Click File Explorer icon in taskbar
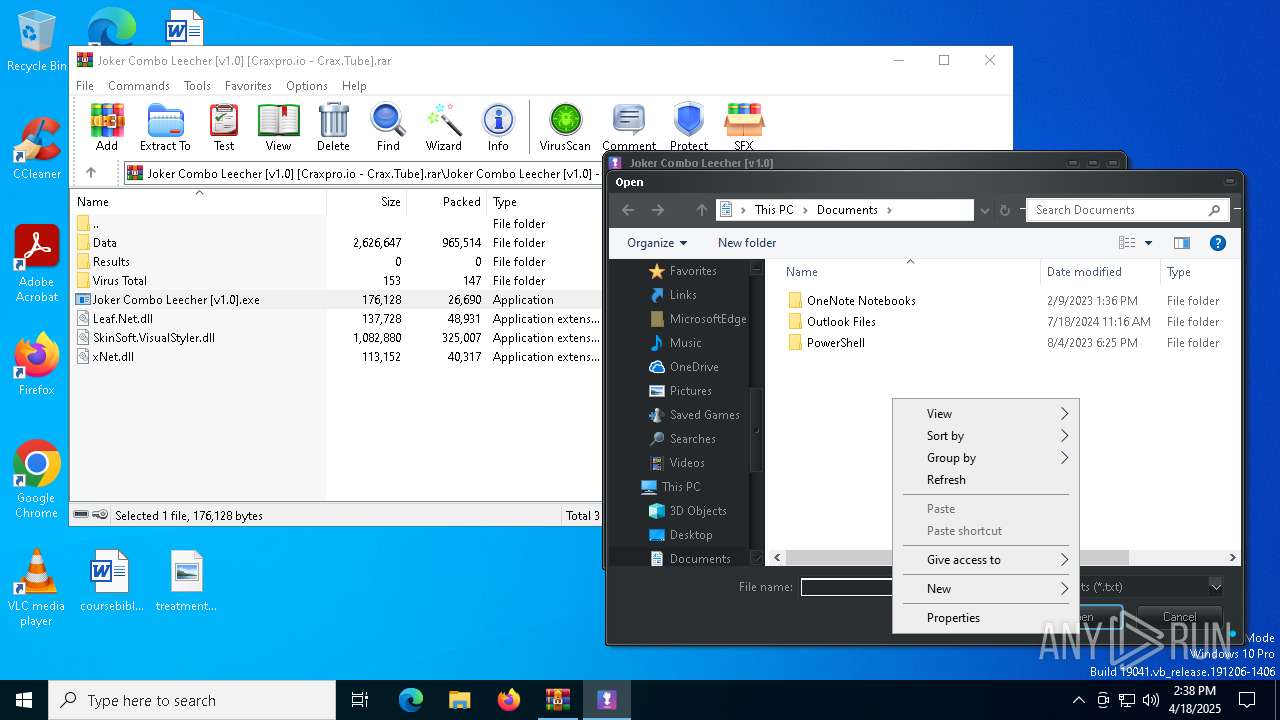 tap(459, 700)
